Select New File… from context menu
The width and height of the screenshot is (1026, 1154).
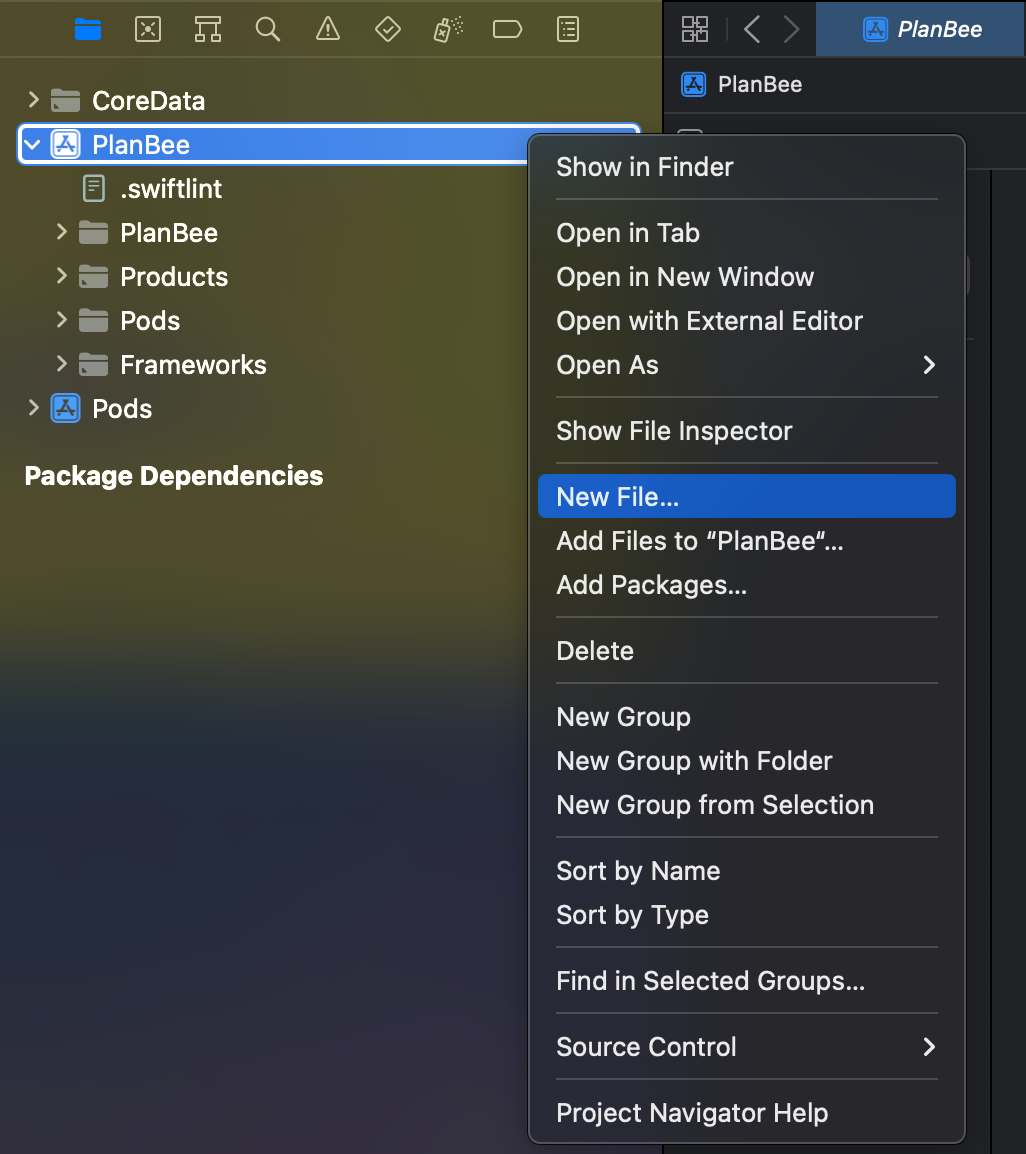(746, 496)
